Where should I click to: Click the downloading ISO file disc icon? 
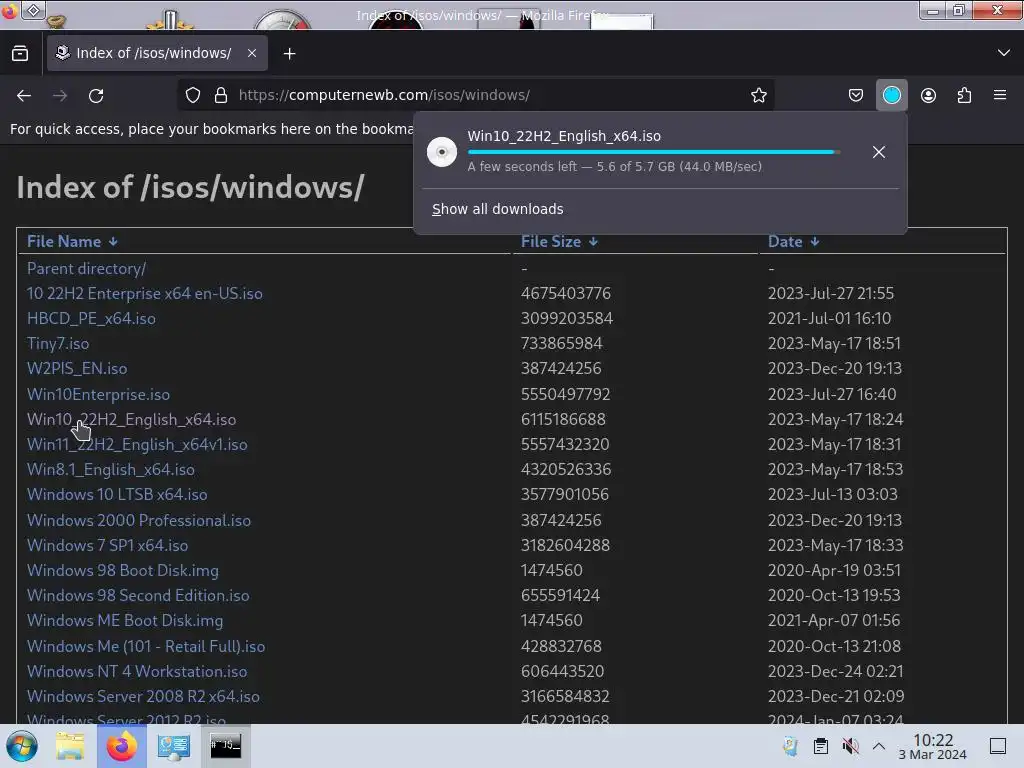[442, 152]
